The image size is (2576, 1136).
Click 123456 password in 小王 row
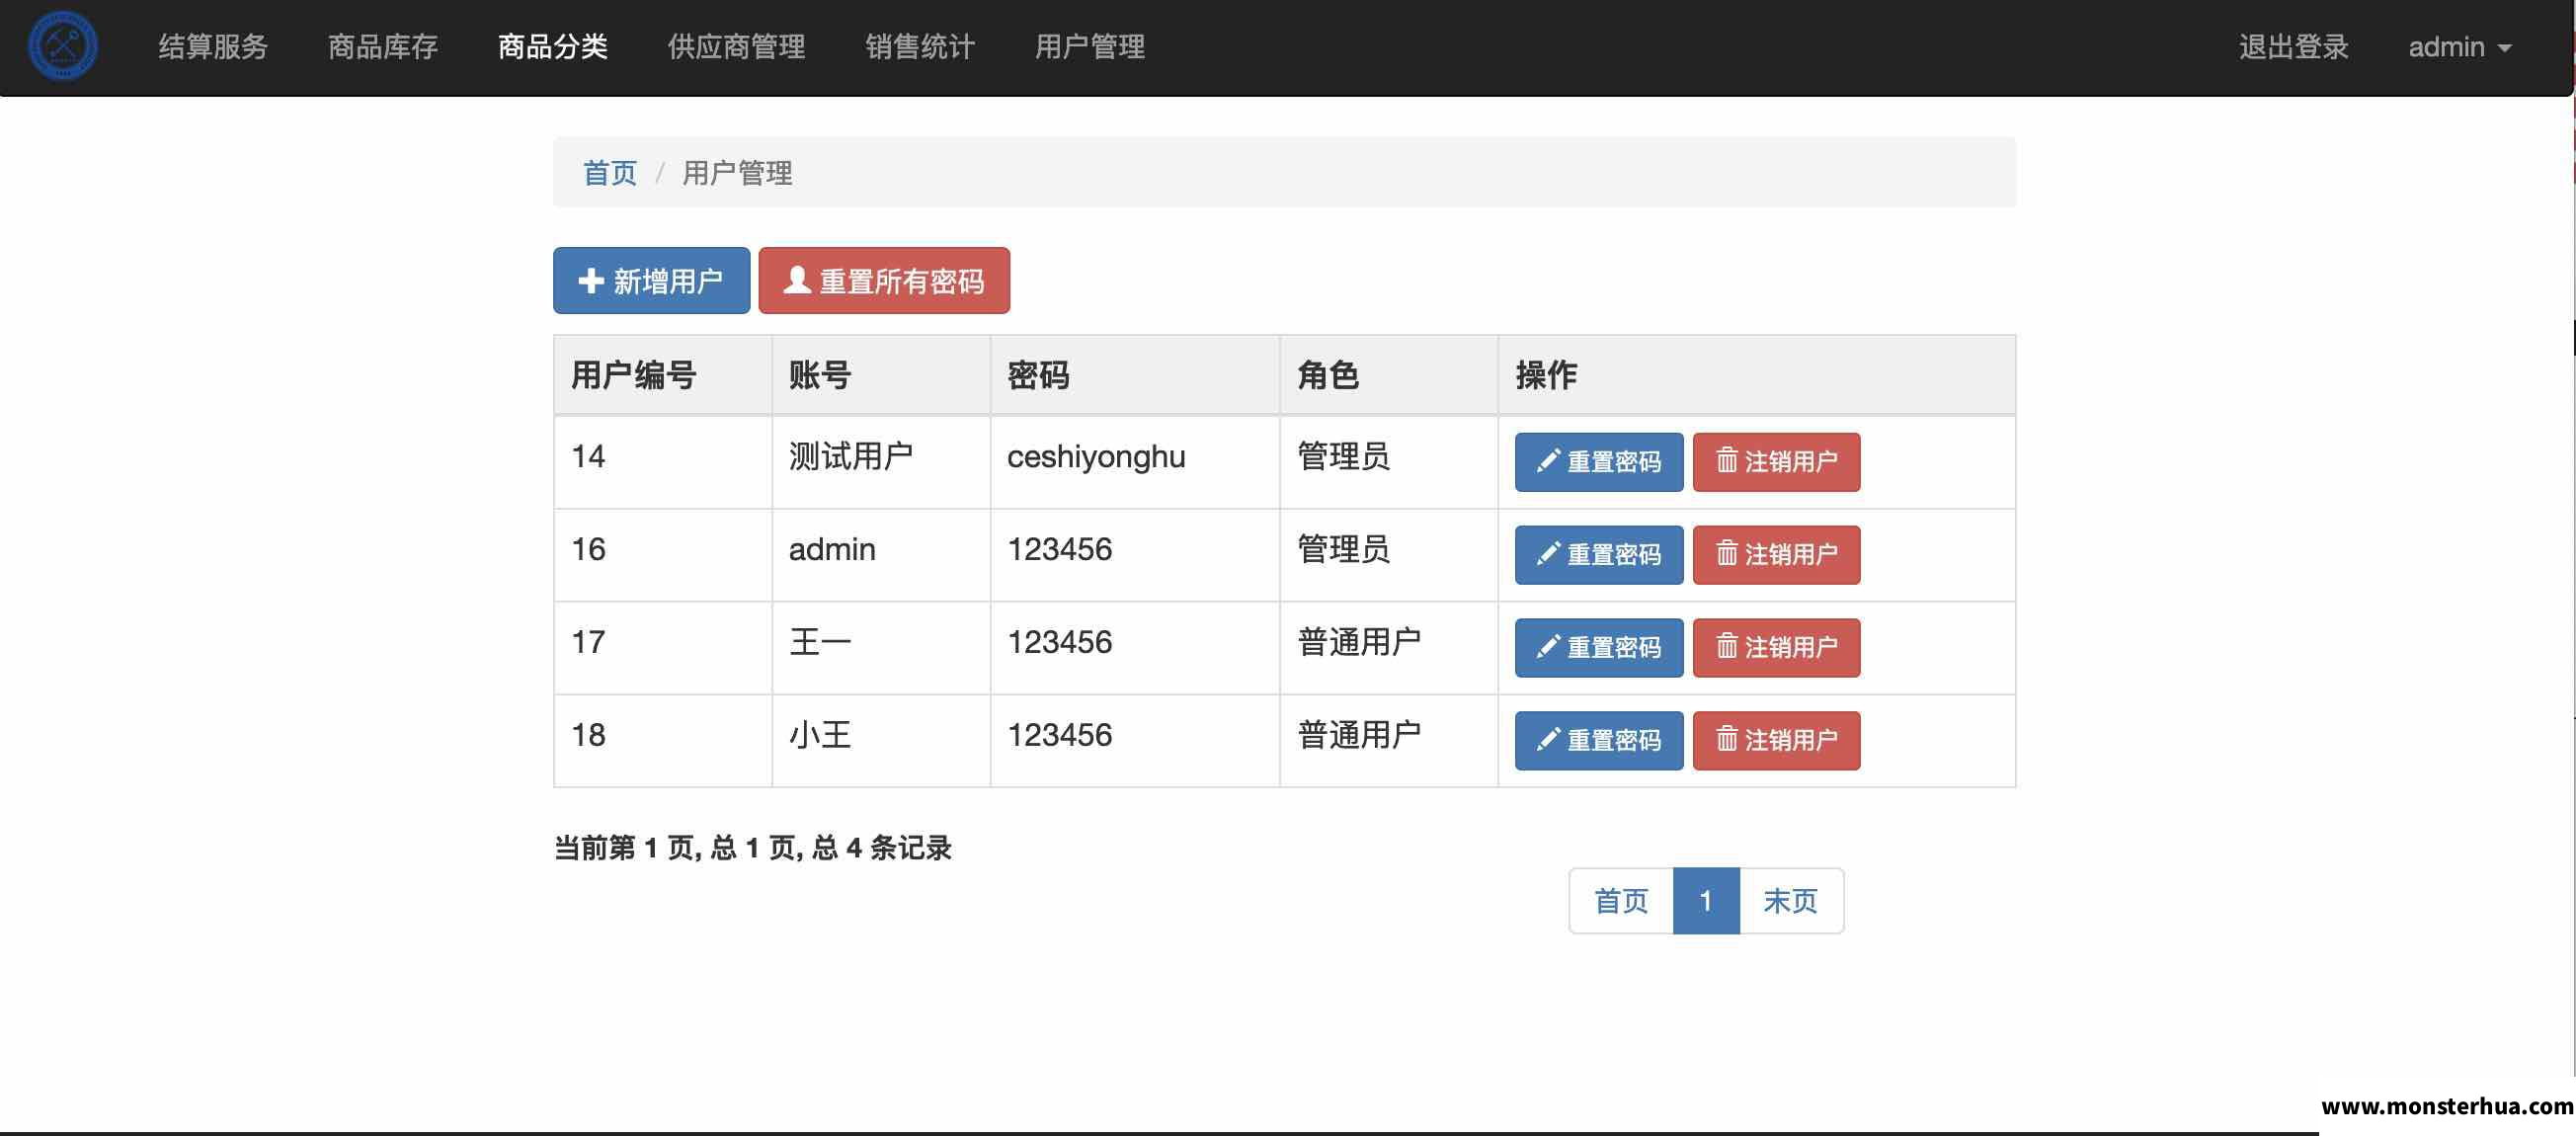click(1059, 736)
